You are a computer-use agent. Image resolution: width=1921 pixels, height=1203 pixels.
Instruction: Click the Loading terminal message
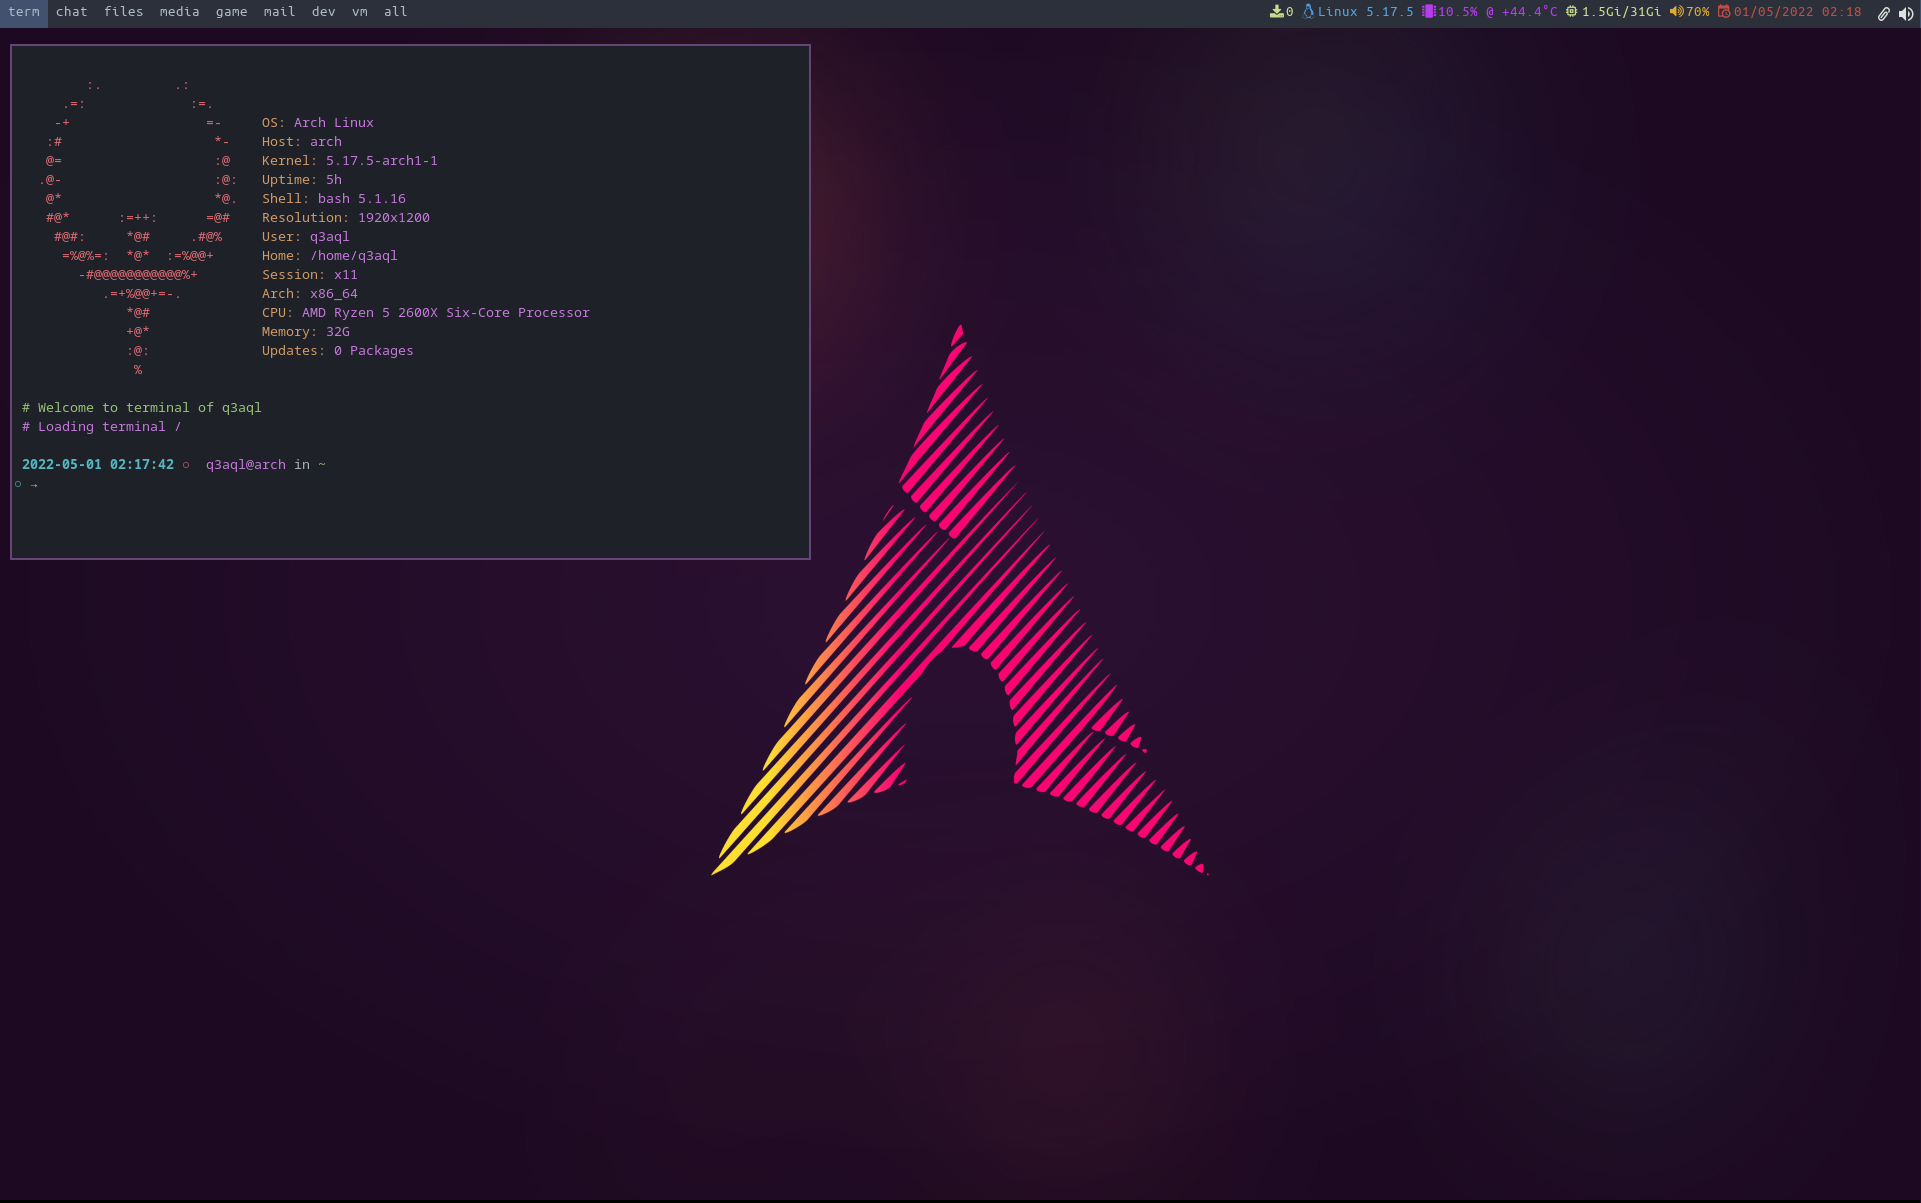(x=102, y=427)
